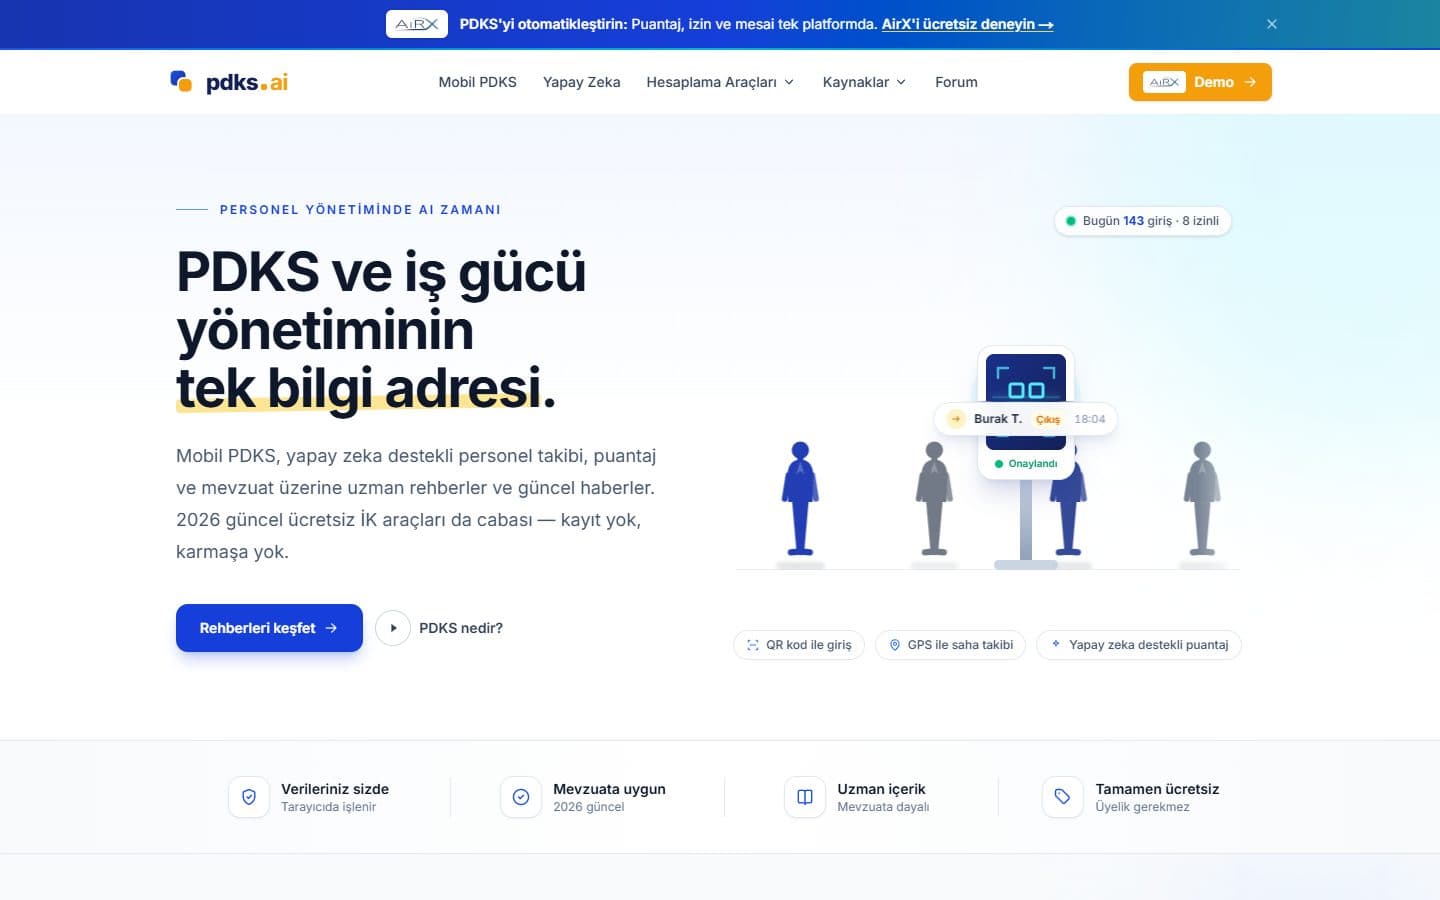
Task: Click the Çıkış tag on the notification
Action: (x=1048, y=419)
